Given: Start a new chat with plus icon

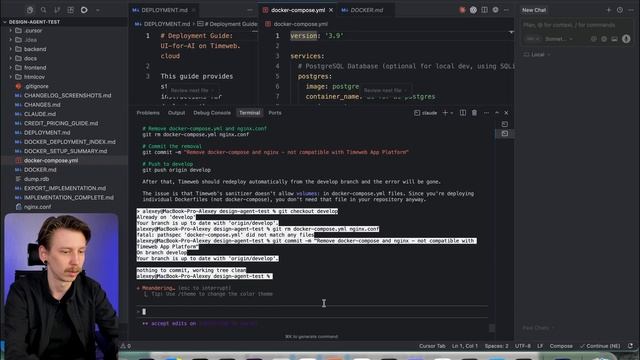Looking at the screenshot, I should click(609, 10).
